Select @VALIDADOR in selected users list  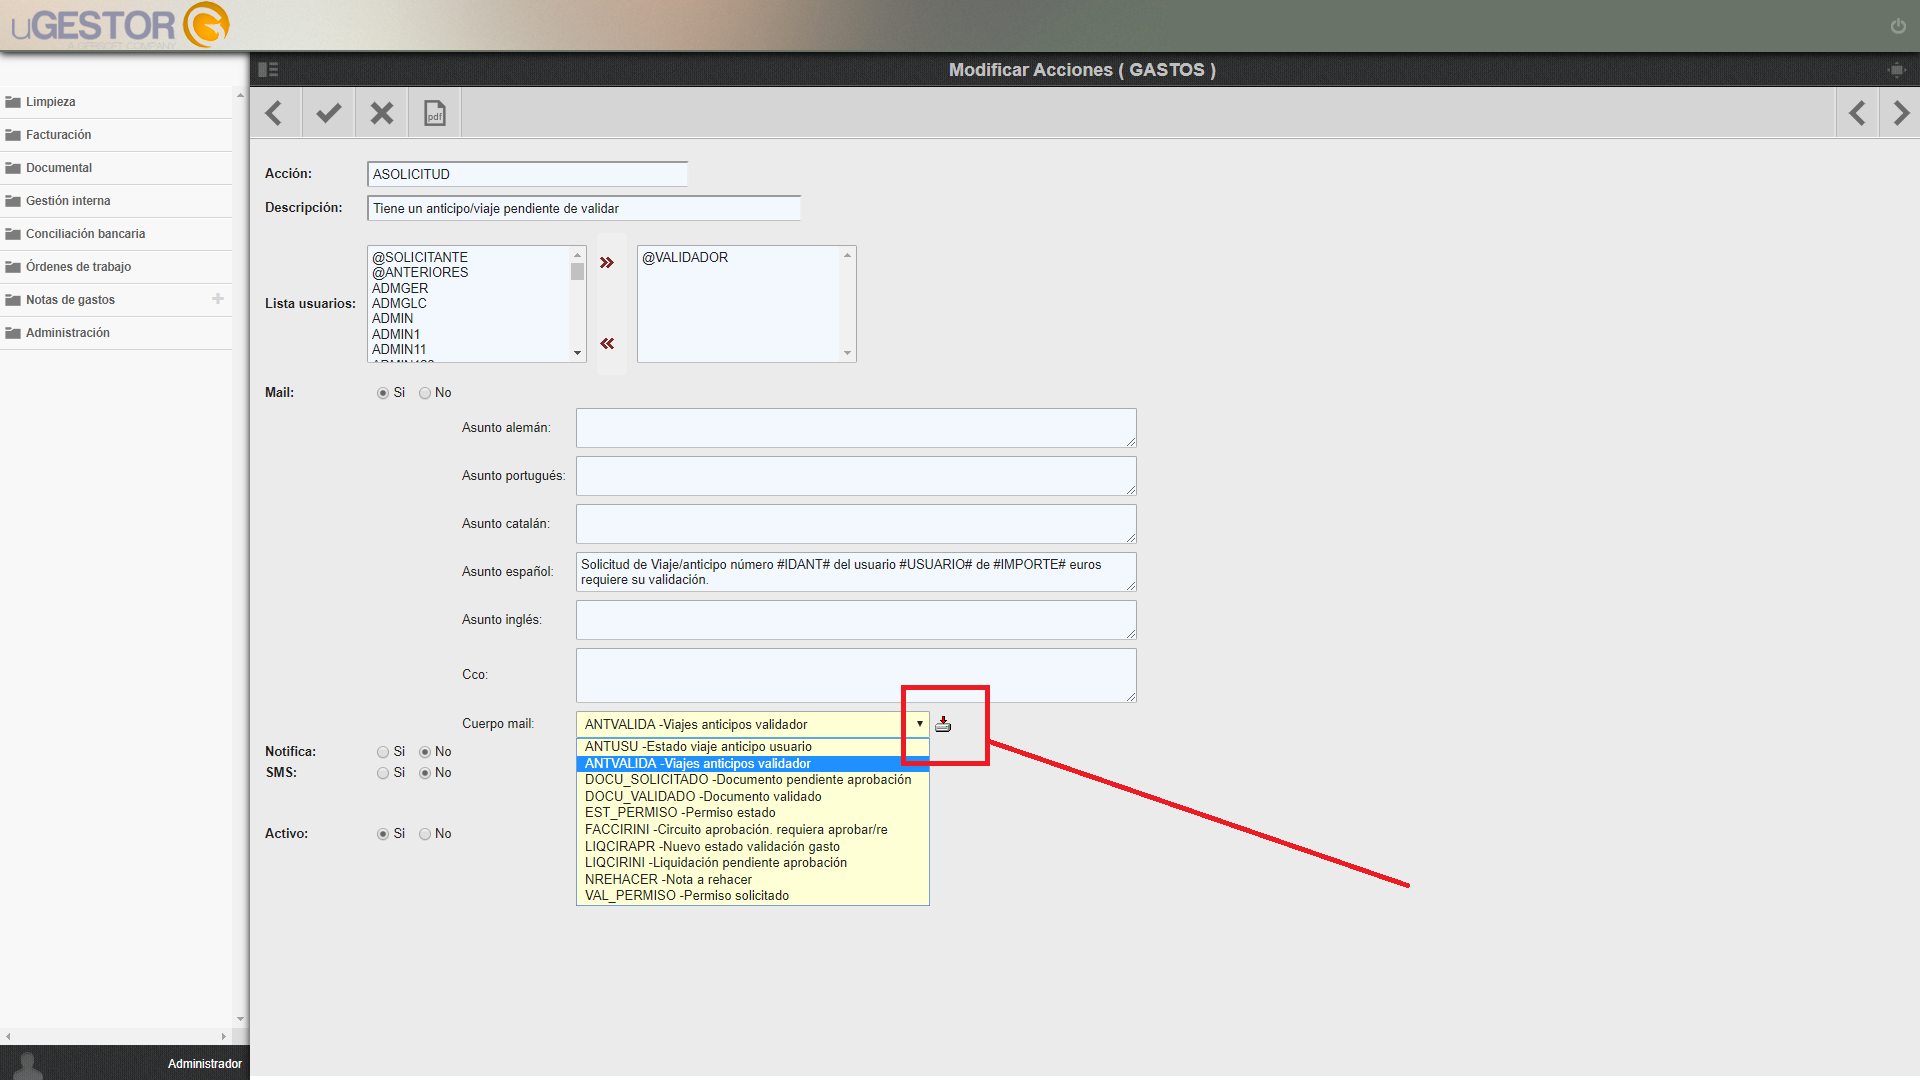pos(685,257)
